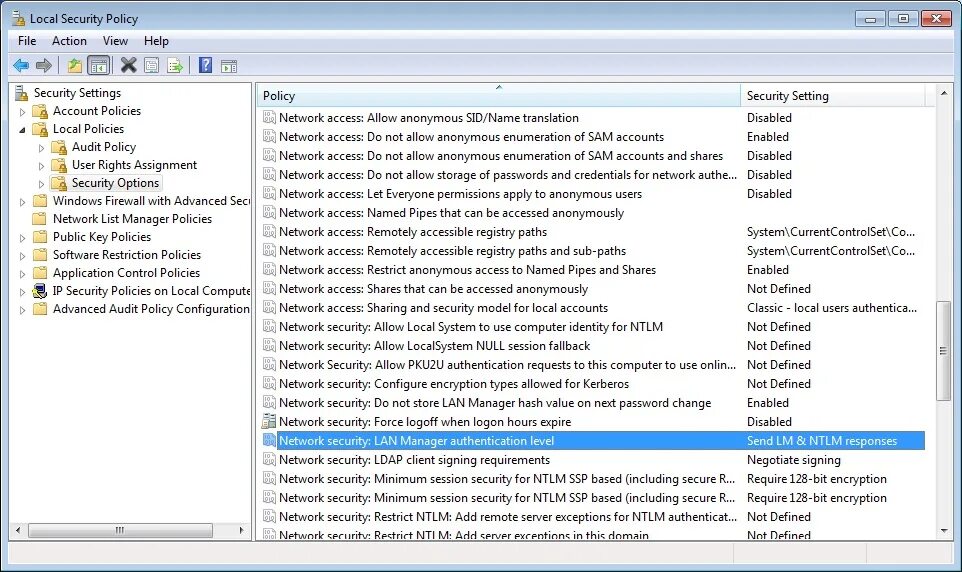This screenshot has width=962, height=572.
Task: Click the policy list vertical scrollbar thumb
Action: tap(944, 351)
